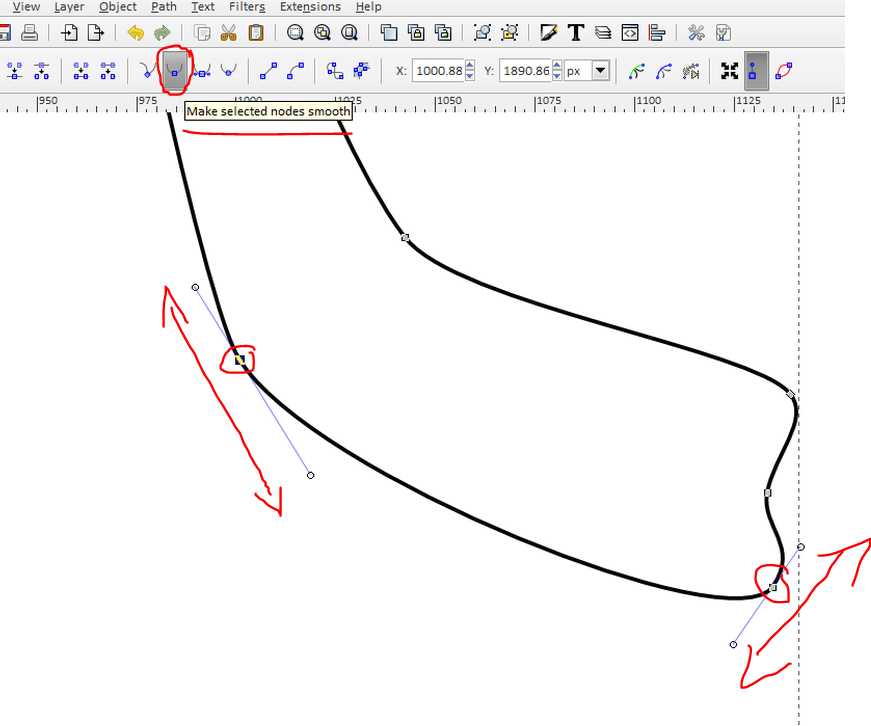Viewport: 871px width, 726px height.
Task: Open the Filters menu
Action: tap(245, 7)
